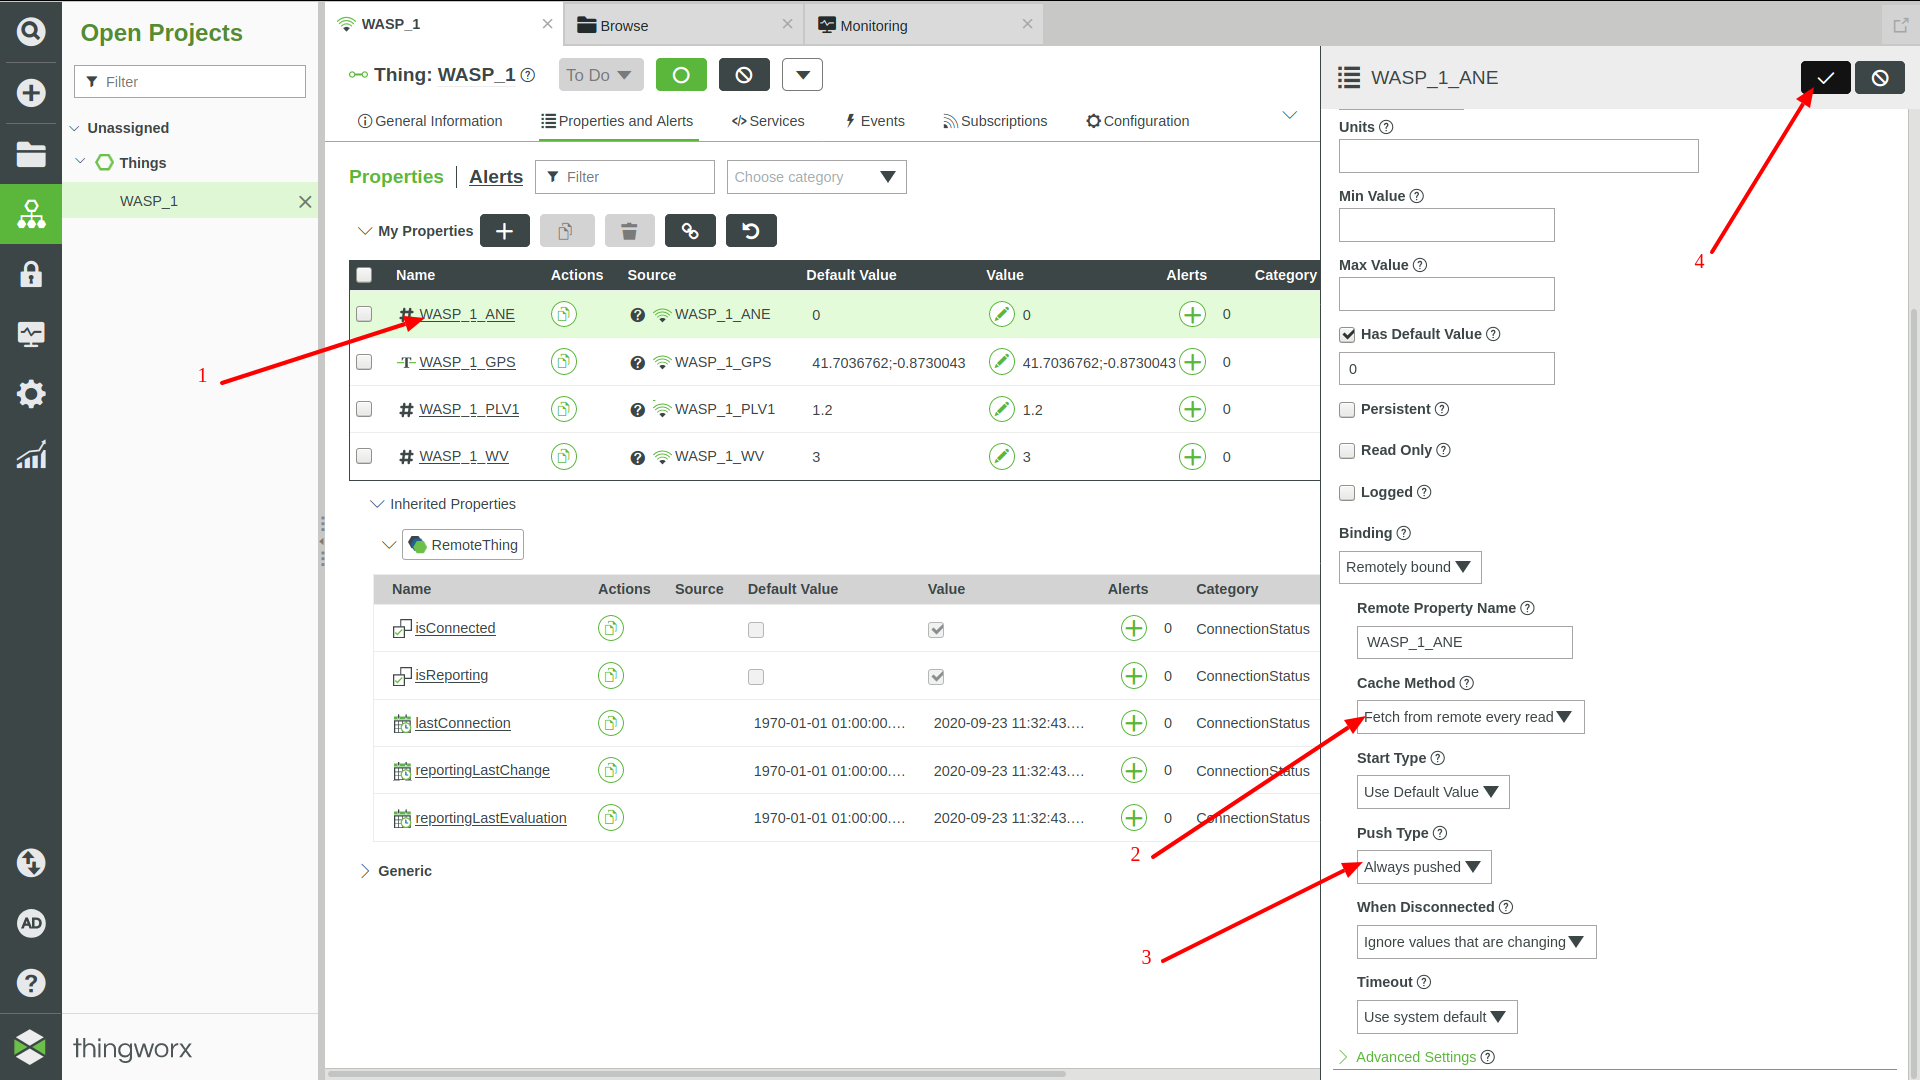Click the create new plus sidebar icon
This screenshot has height=1080, width=1920.
point(31,93)
